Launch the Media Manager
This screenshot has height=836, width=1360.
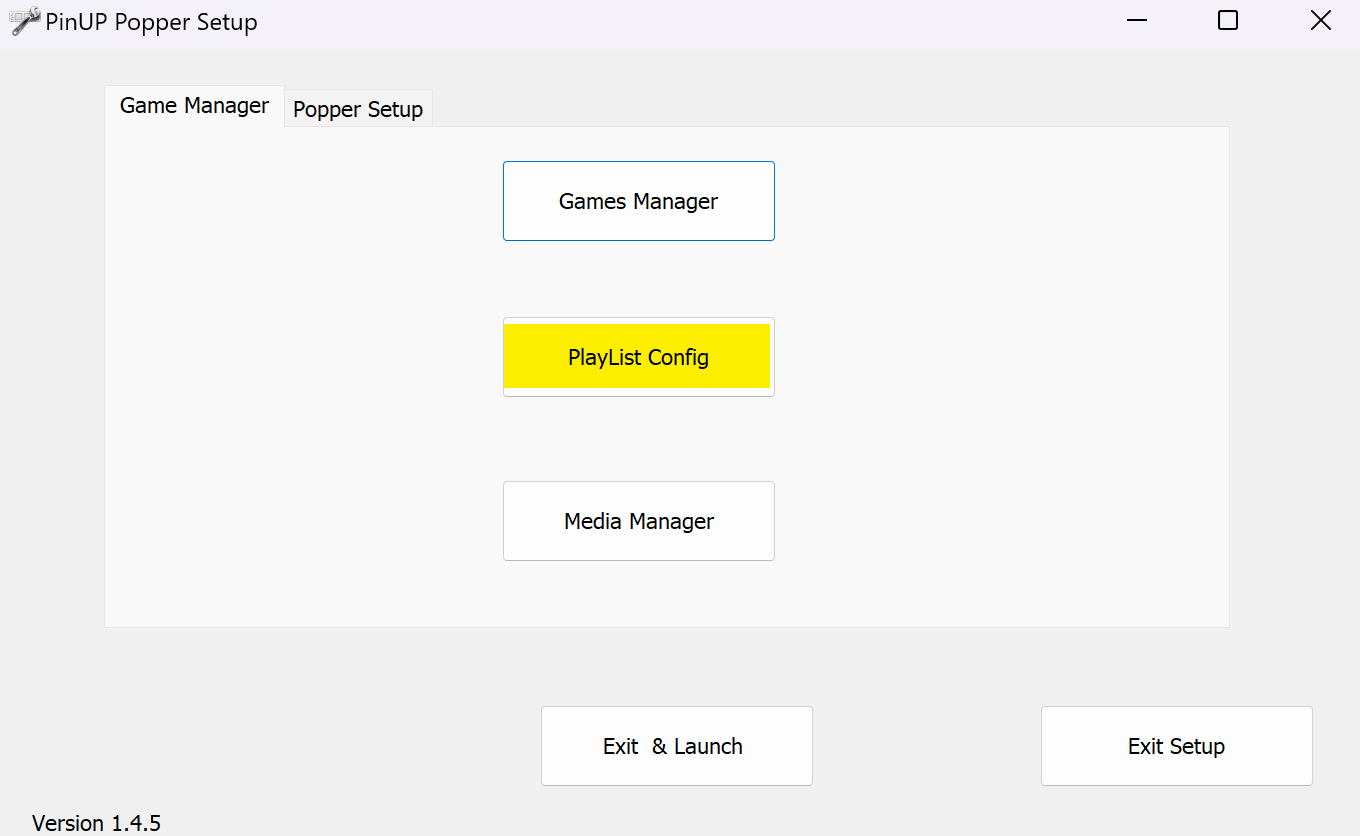pyautogui.click(x=638, y=521)
